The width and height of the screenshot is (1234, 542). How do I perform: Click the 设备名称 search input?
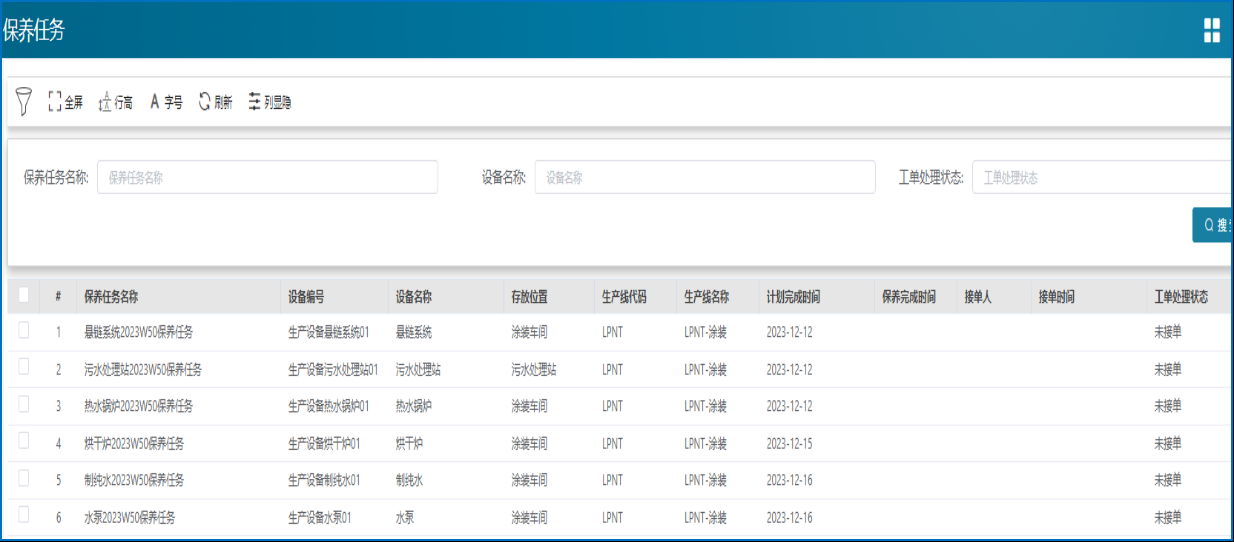tap(705, 177)
